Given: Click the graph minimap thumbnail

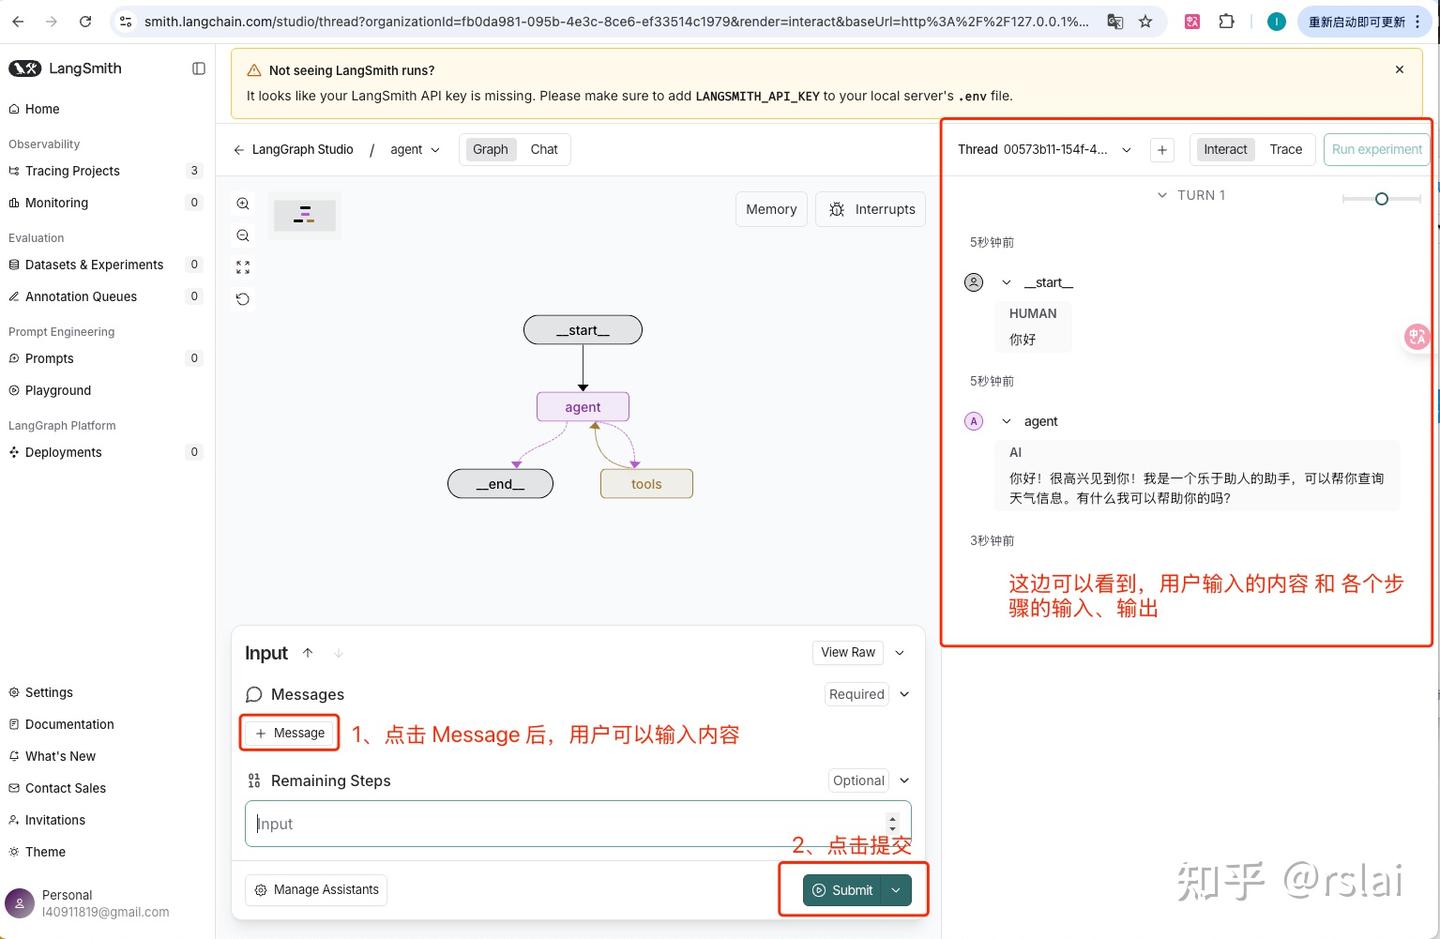Looking at the screenshot, I should (305, 215).
